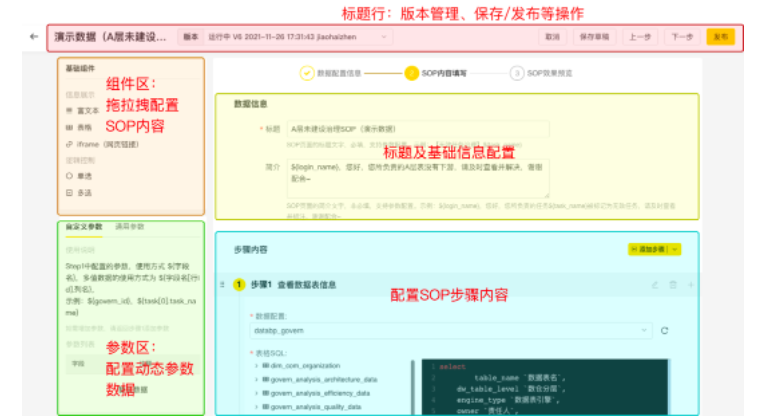
Task: Select the 表格 table component icon
Action: (69, 127)
